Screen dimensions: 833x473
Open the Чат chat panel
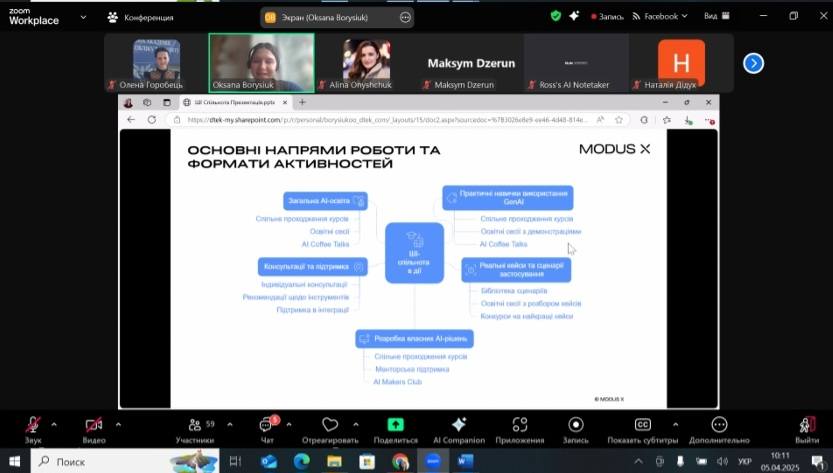click(267, 426)
